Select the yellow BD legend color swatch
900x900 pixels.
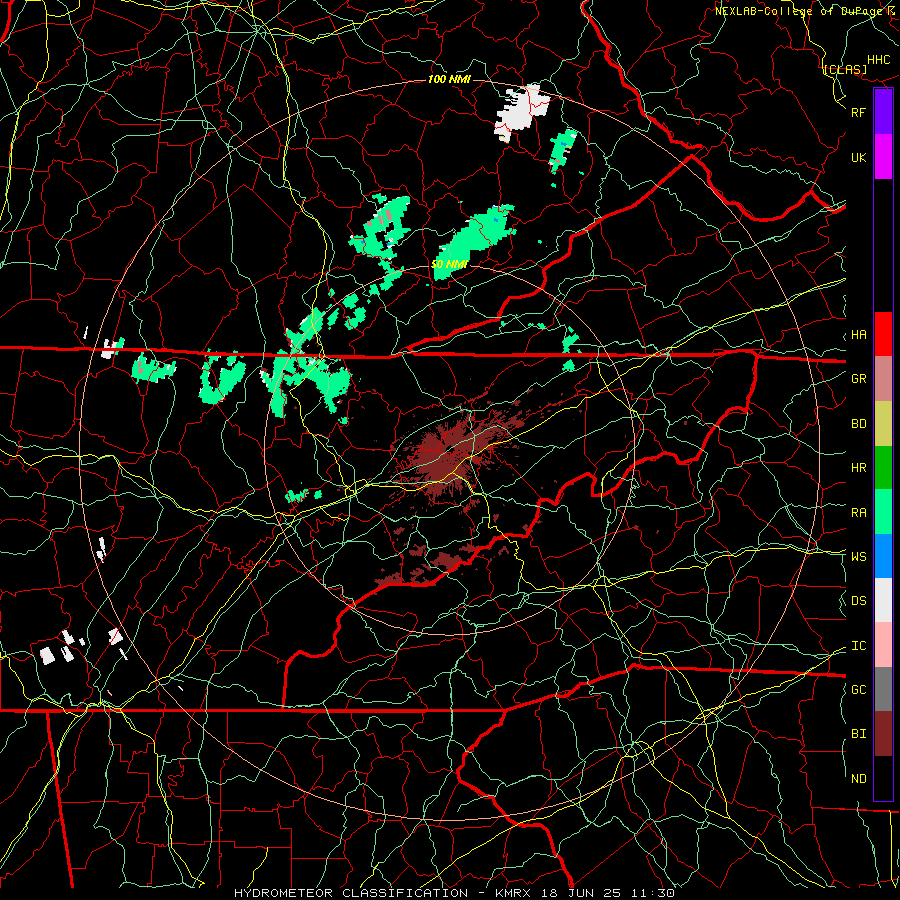click(883, 424)
